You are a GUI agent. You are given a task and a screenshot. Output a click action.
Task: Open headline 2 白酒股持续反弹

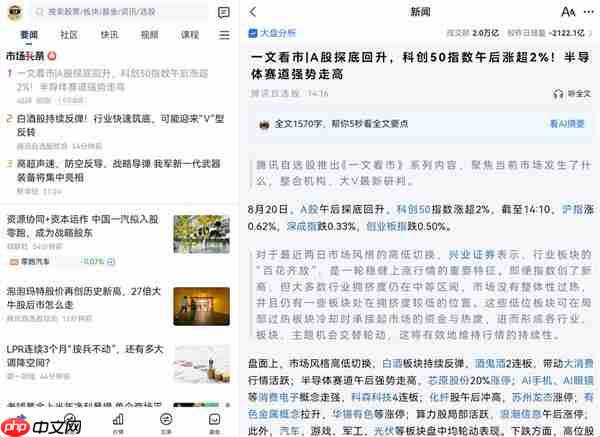pos(120,125)
